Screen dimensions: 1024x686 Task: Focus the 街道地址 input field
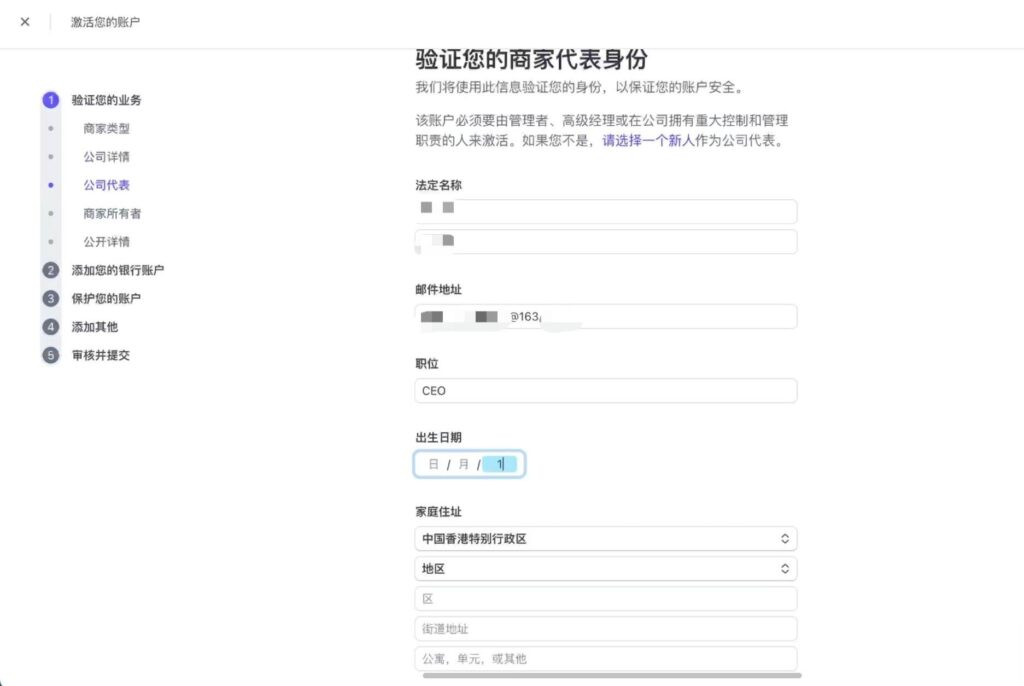pyautogui.click(x=605, y=629)
